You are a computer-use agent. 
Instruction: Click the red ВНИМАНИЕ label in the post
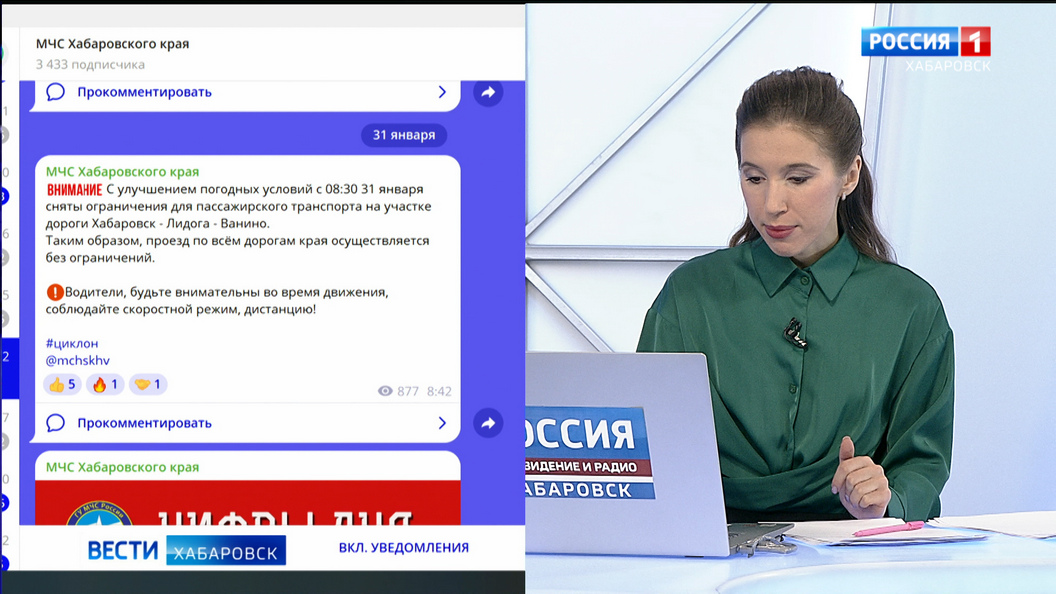coord(74,190)
